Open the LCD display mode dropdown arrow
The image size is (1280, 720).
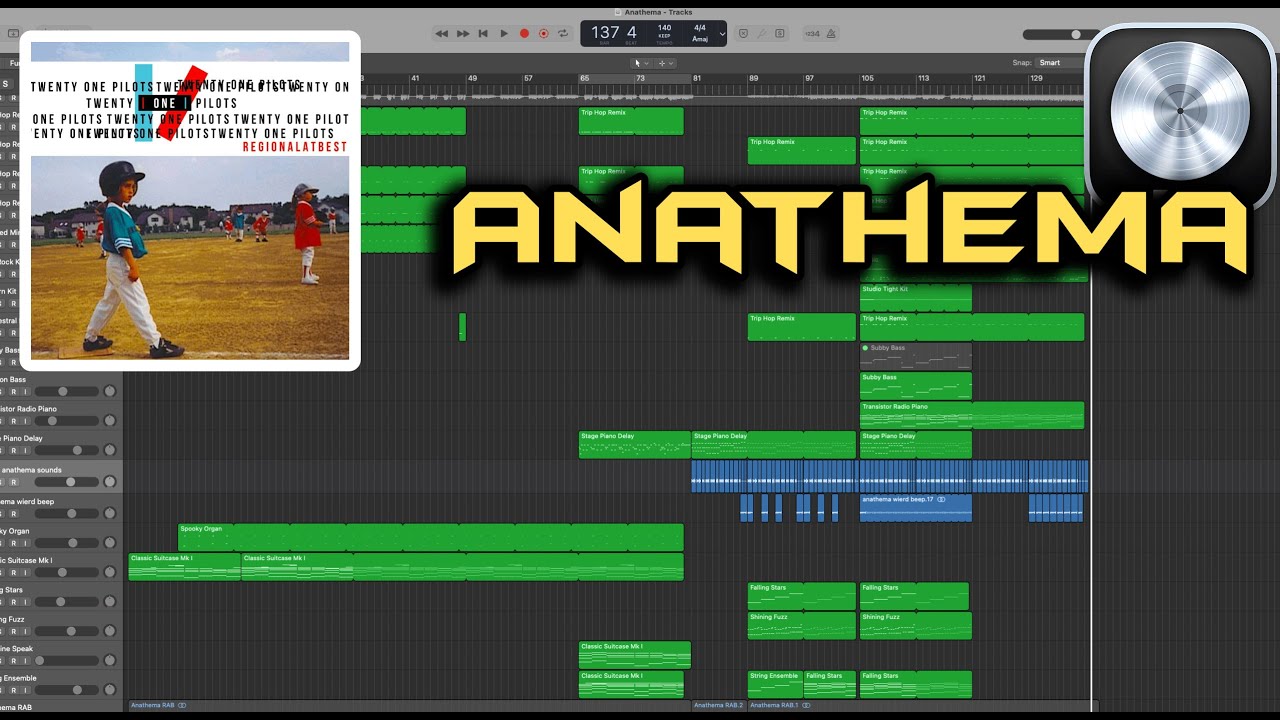[x=721, y=33]
